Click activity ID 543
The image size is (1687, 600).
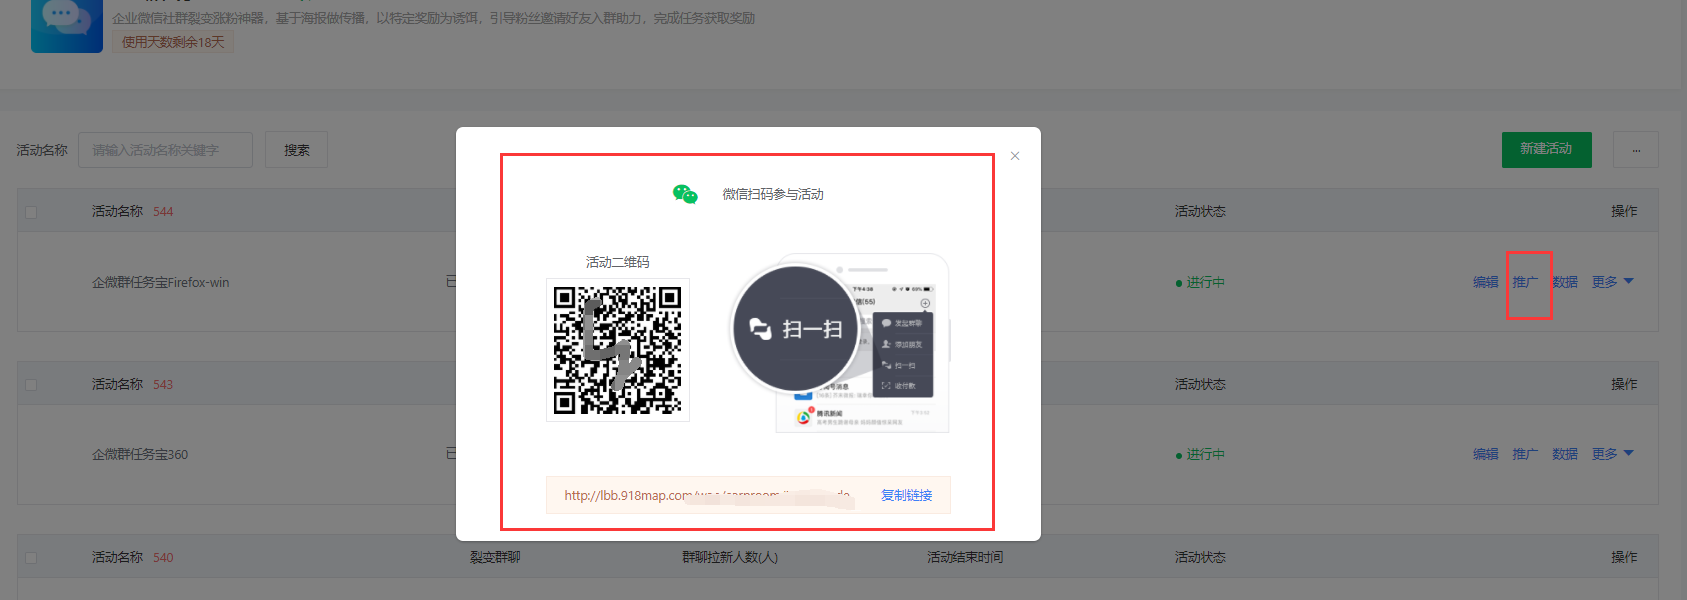163,385
